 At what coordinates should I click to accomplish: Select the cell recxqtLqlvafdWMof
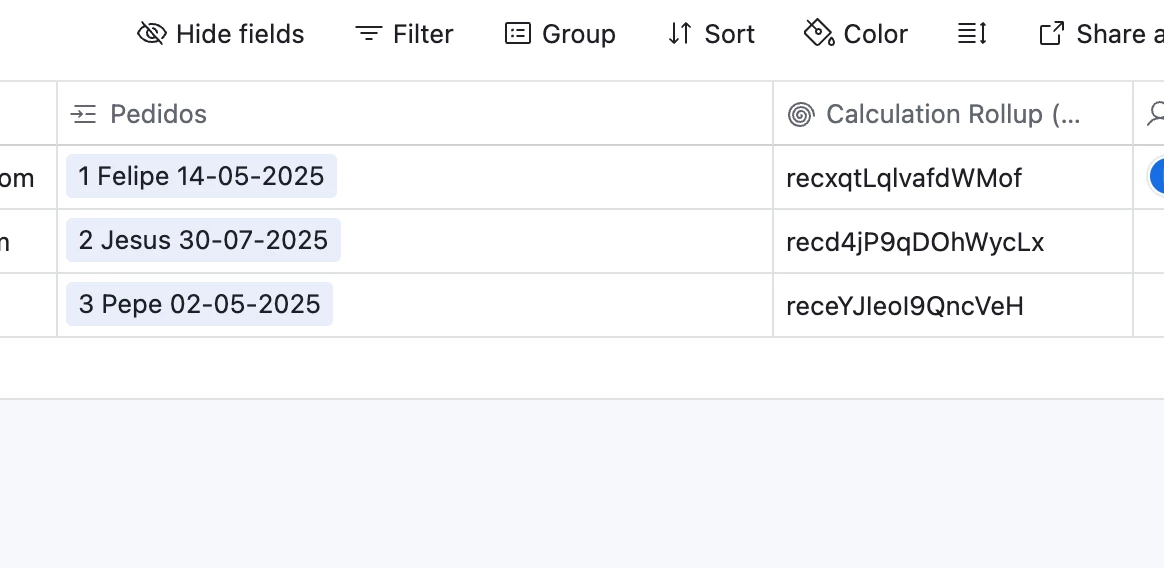point(953,177)
